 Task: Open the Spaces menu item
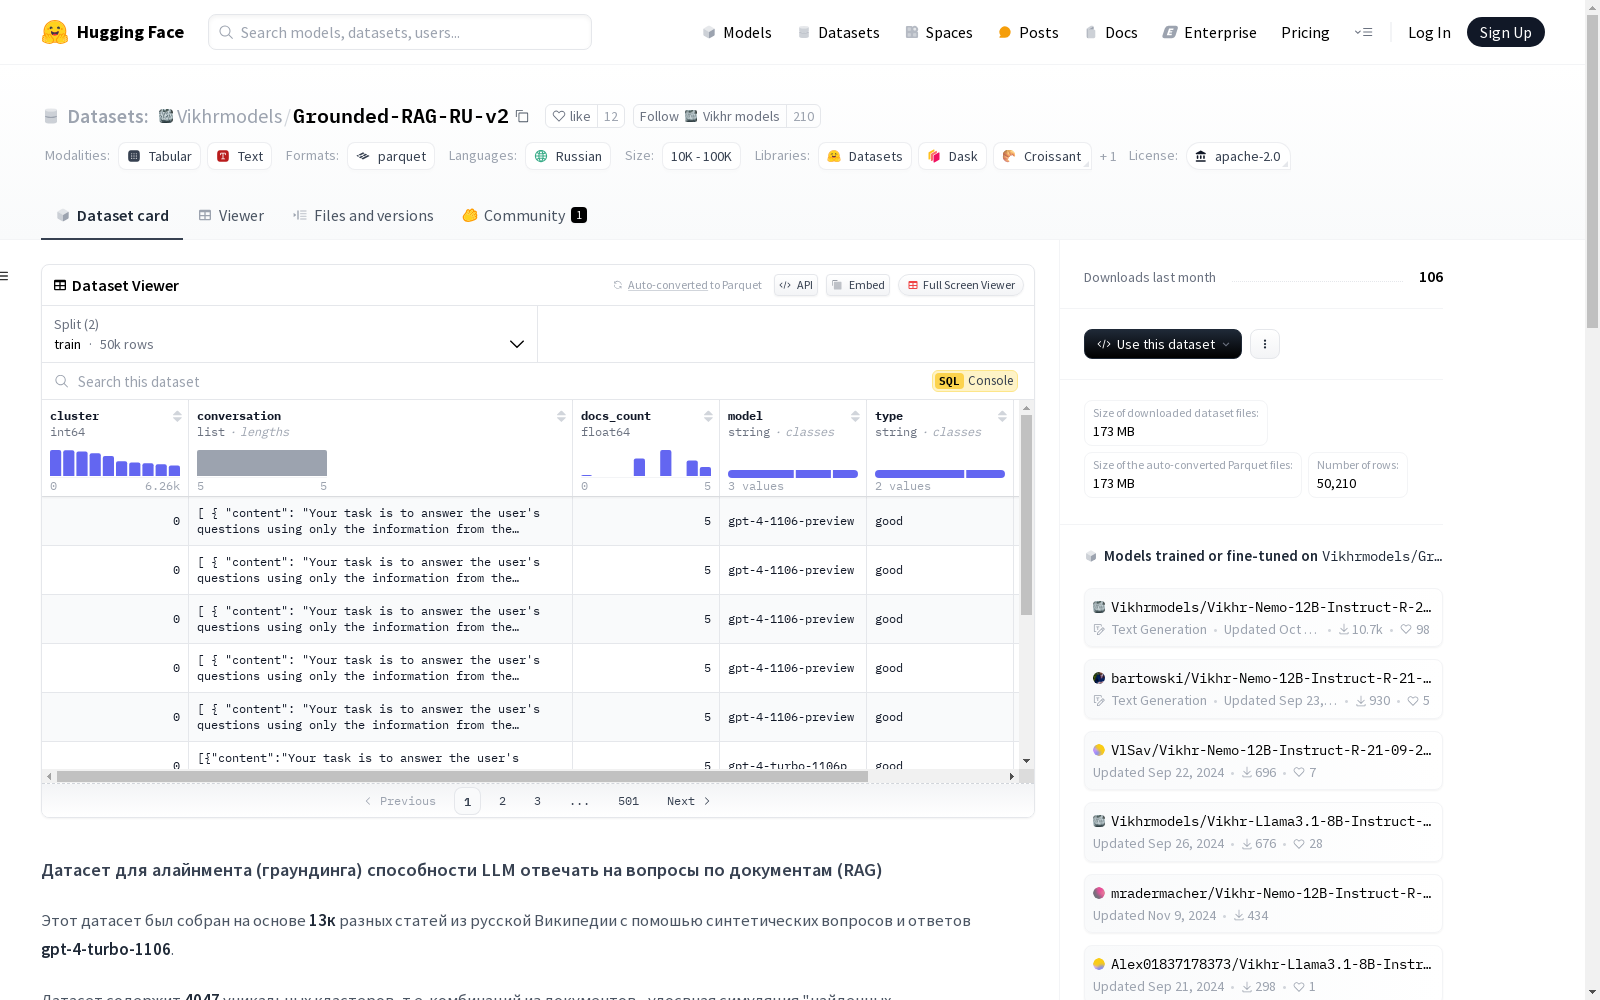939,32
